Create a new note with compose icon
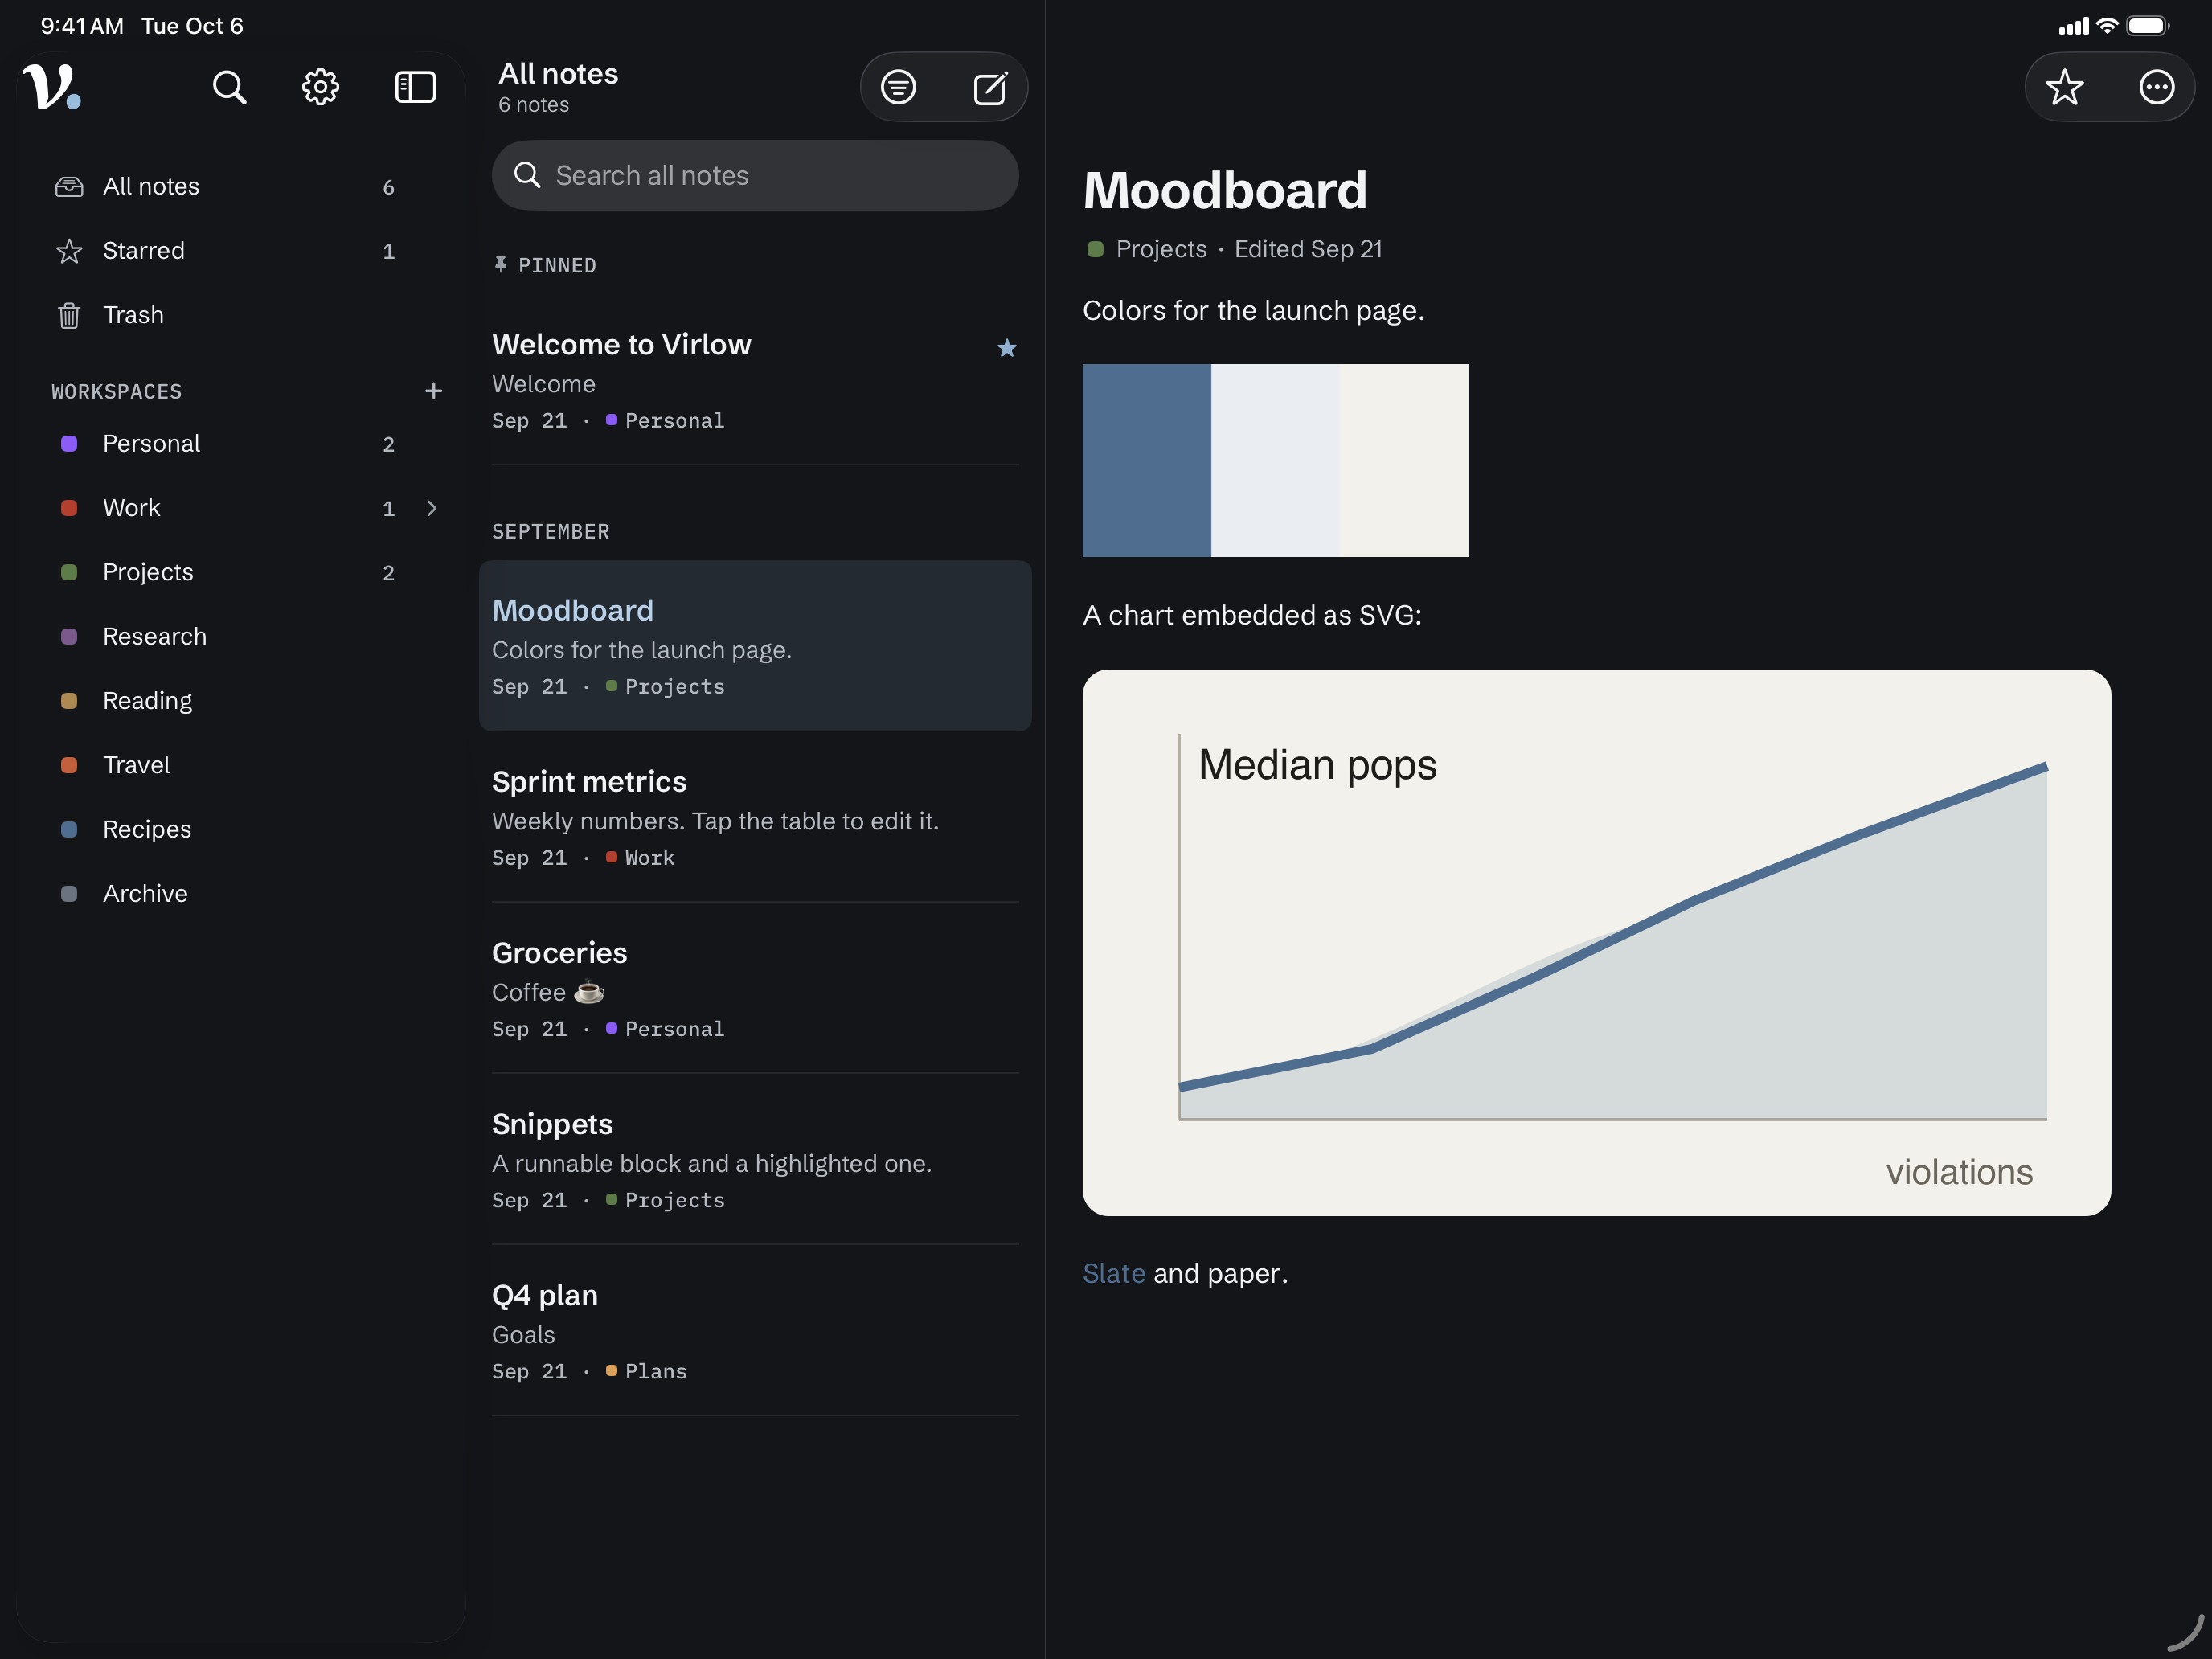 pyautogui.click(x=990, y=87)
